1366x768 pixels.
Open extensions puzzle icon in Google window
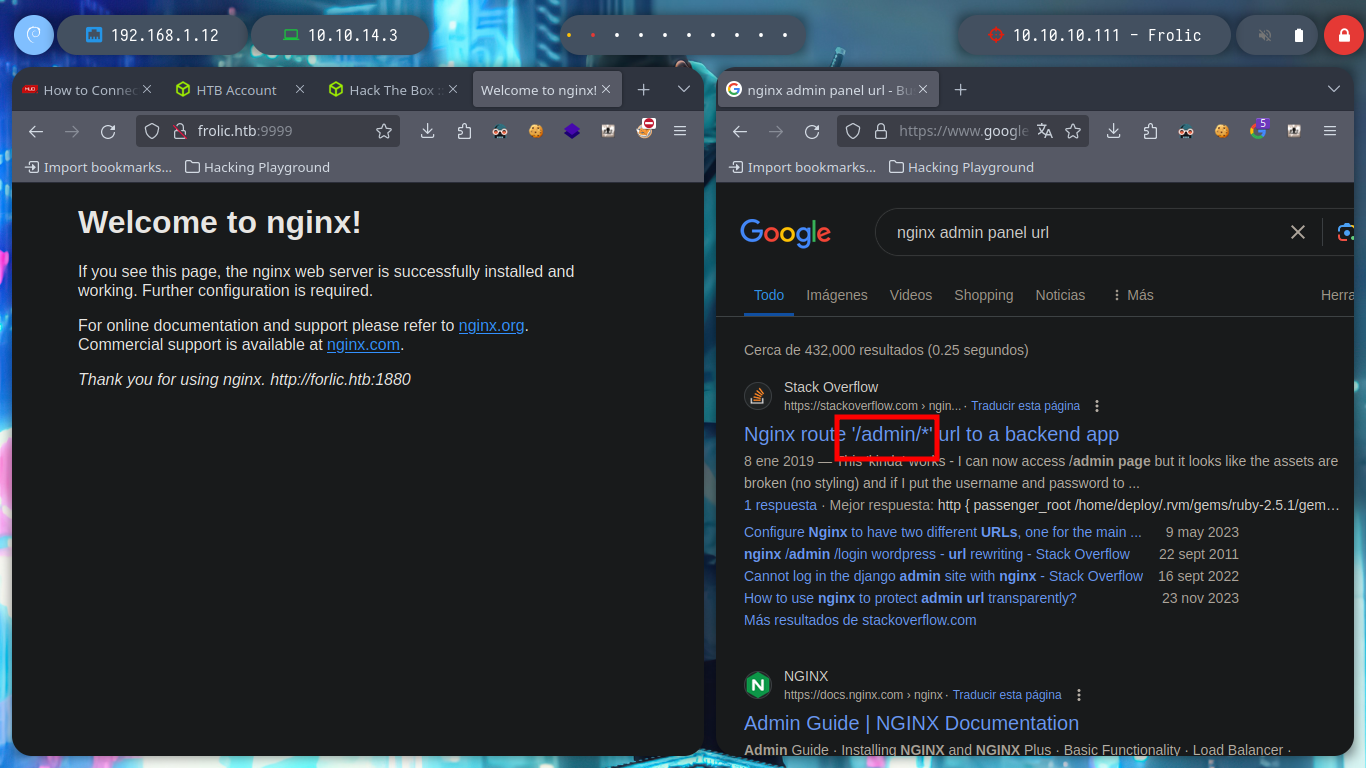[1150, 131]
